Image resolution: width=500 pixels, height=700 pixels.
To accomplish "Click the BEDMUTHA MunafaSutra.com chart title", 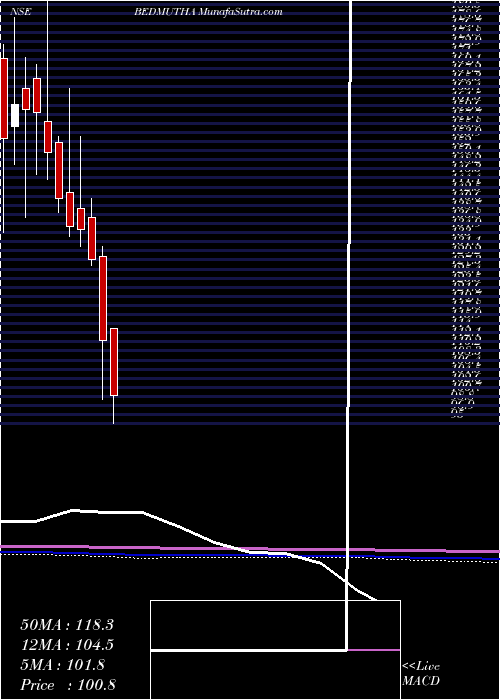I will [x=208, y=12].
